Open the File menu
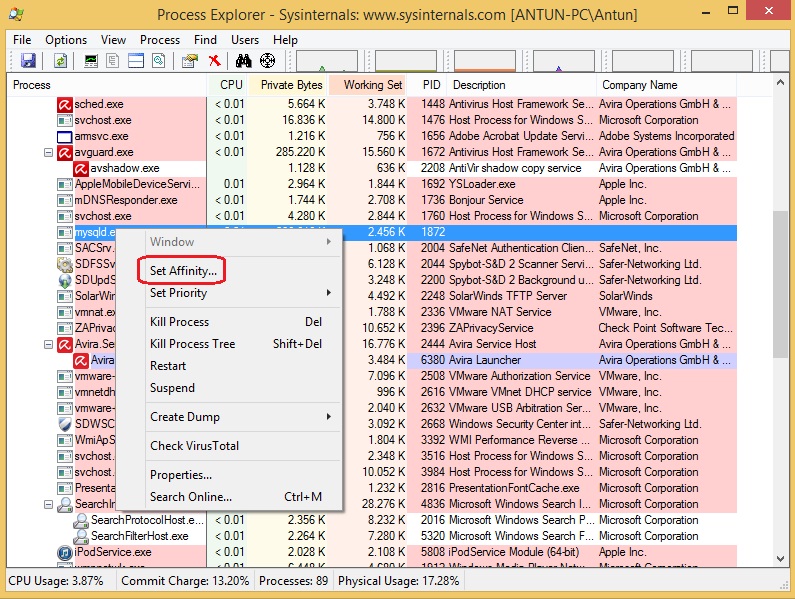This screenshot has width=795, height=599. coord(22,40)
